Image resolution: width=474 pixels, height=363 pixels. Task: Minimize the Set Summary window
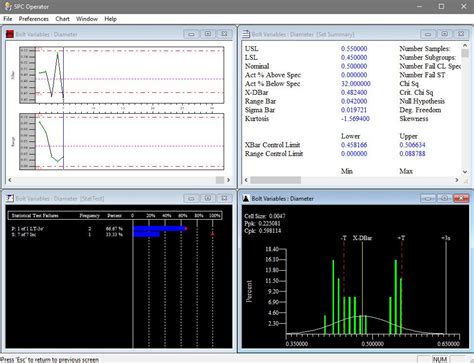tap(428, 34)
